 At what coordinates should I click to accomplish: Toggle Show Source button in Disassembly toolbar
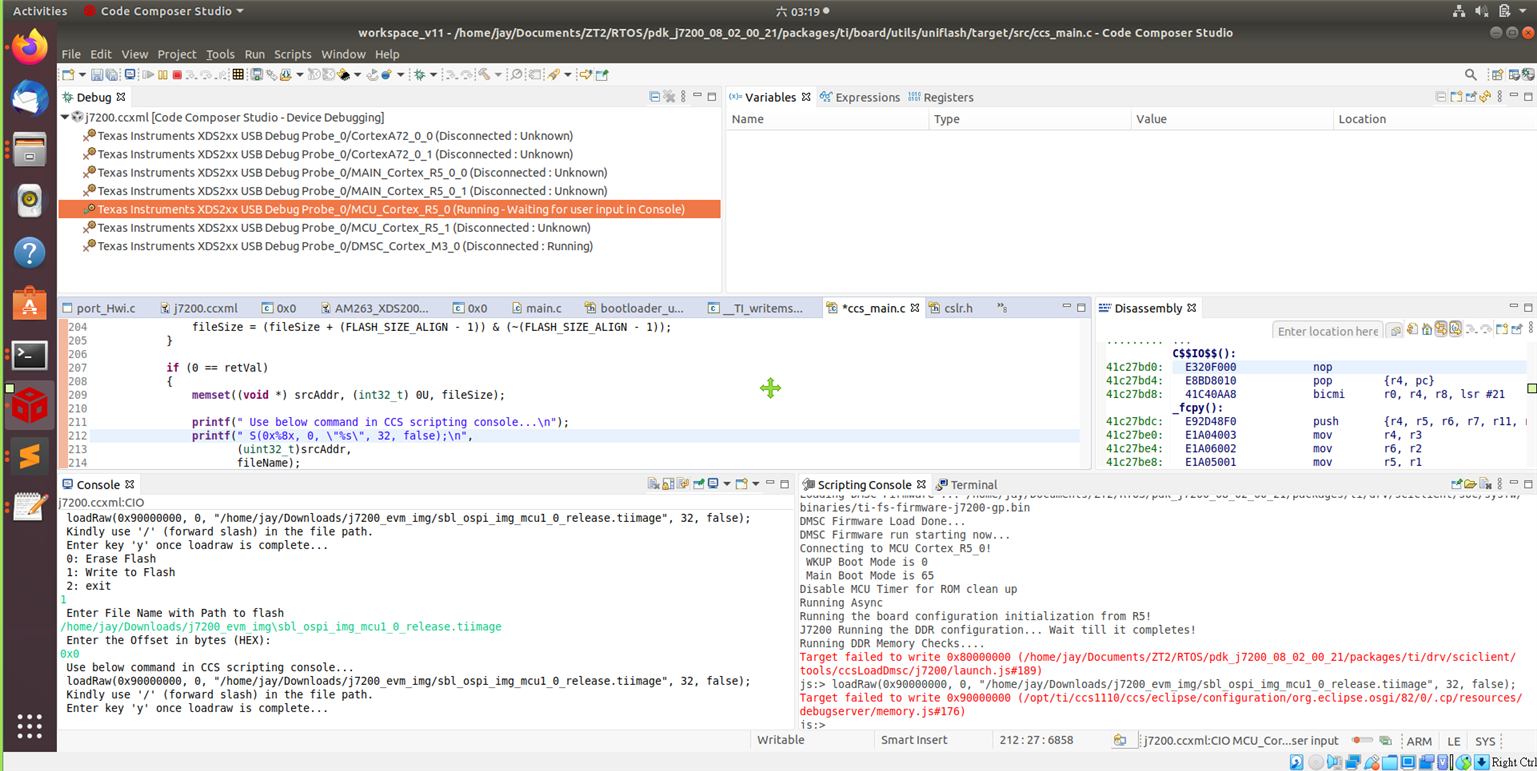(x=1456, y=330)
